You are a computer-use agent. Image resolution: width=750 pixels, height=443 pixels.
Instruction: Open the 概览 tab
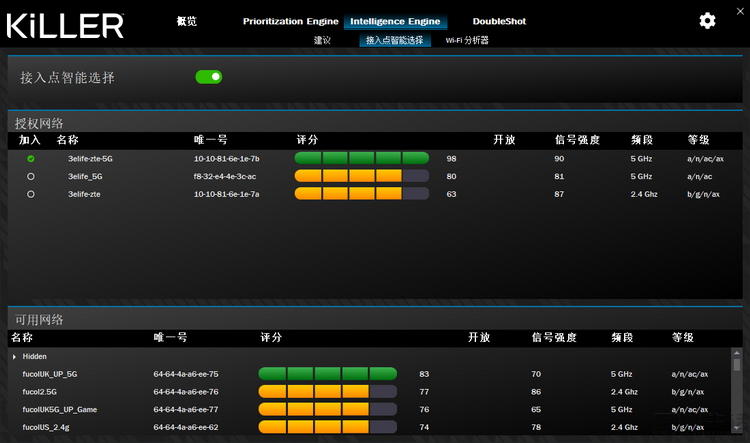[187, 21]
